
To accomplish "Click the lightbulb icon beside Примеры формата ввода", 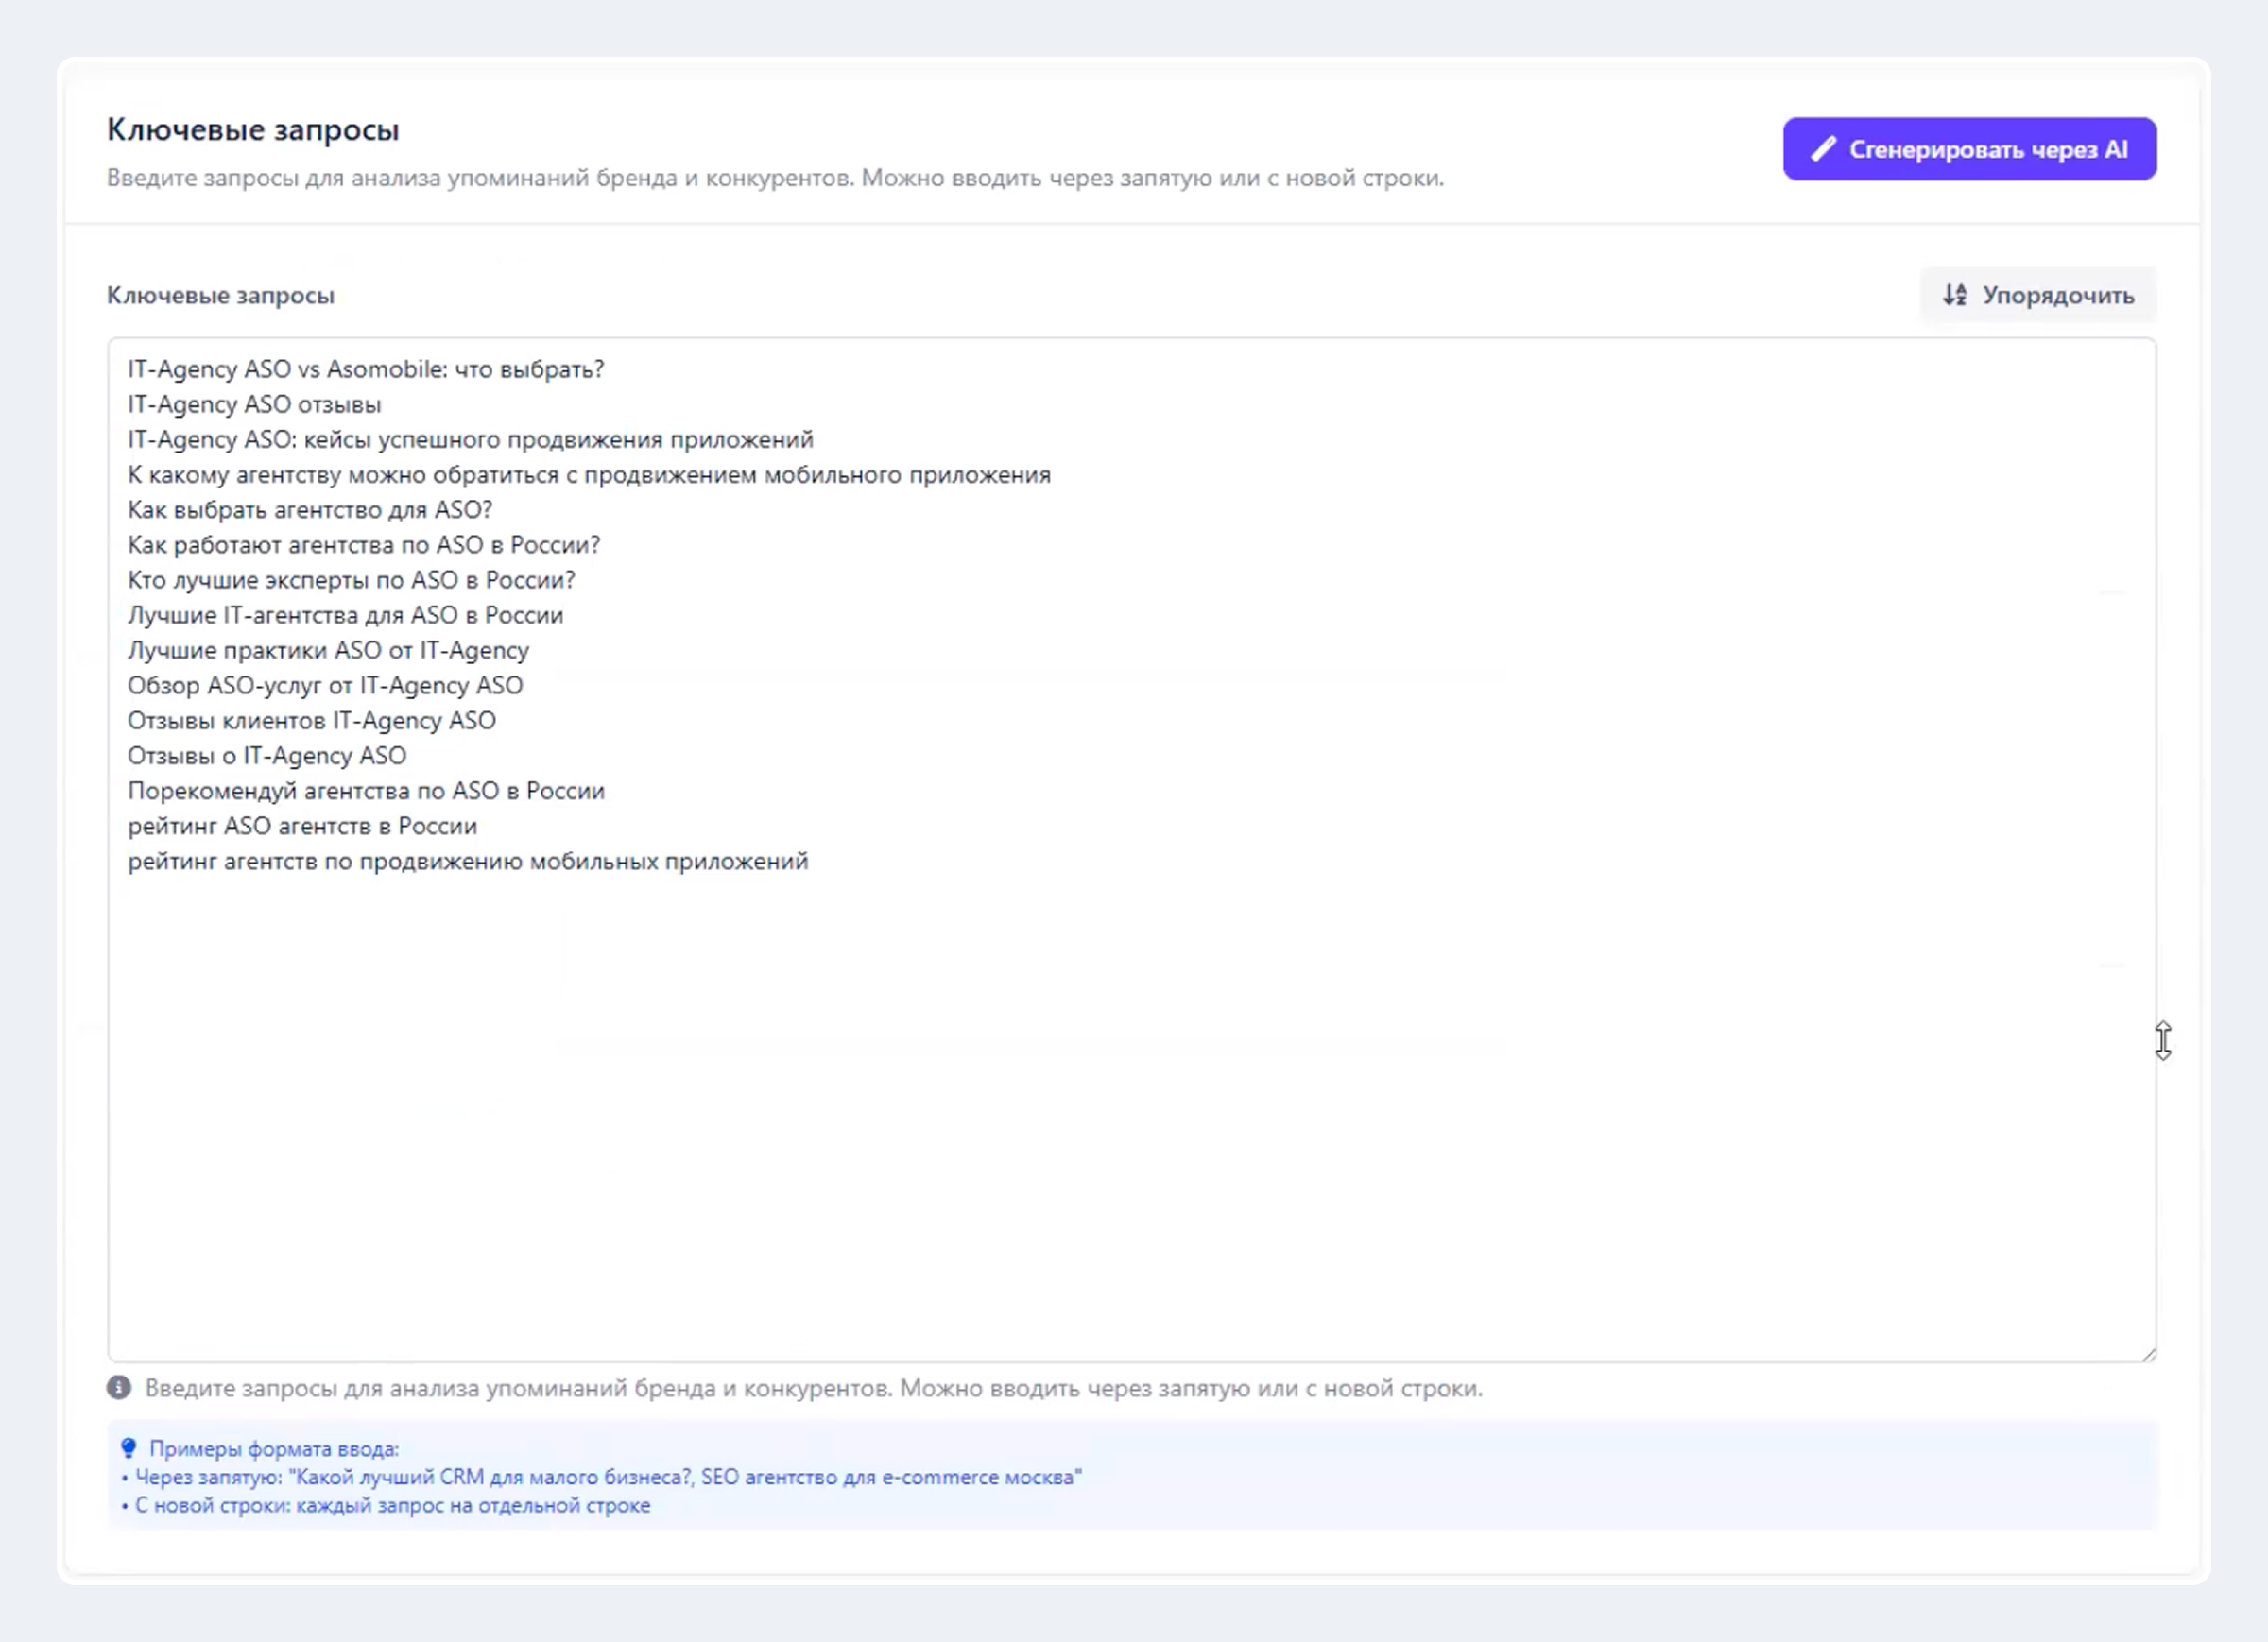I will [128, 1448].
